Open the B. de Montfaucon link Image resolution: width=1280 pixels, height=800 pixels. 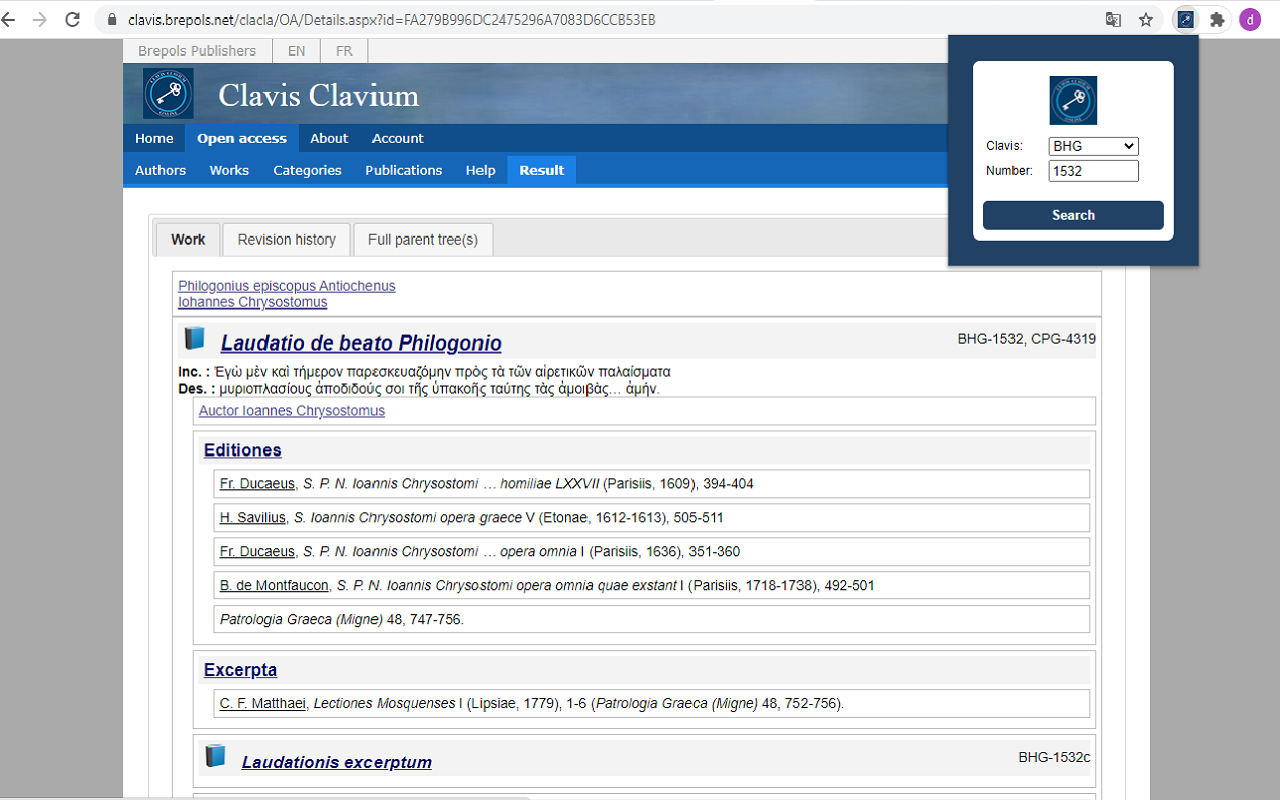274,586
